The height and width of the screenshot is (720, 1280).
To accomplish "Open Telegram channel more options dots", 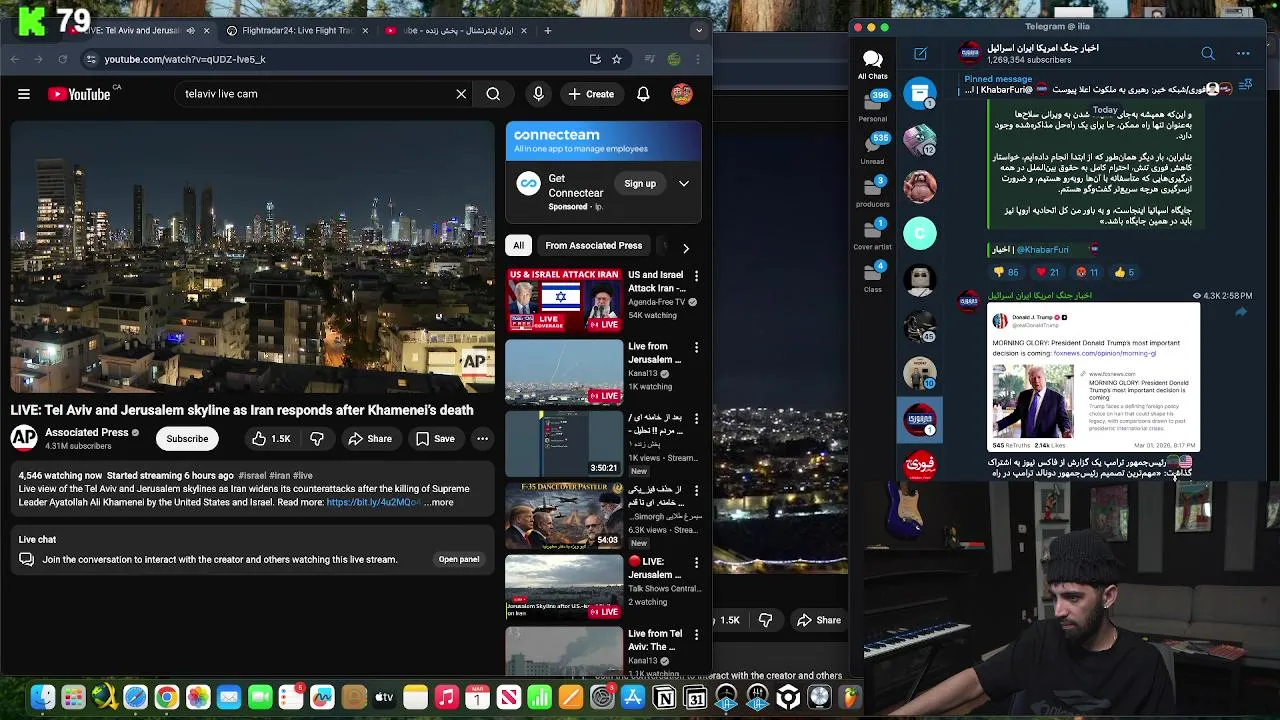I will pos(1243,53).
